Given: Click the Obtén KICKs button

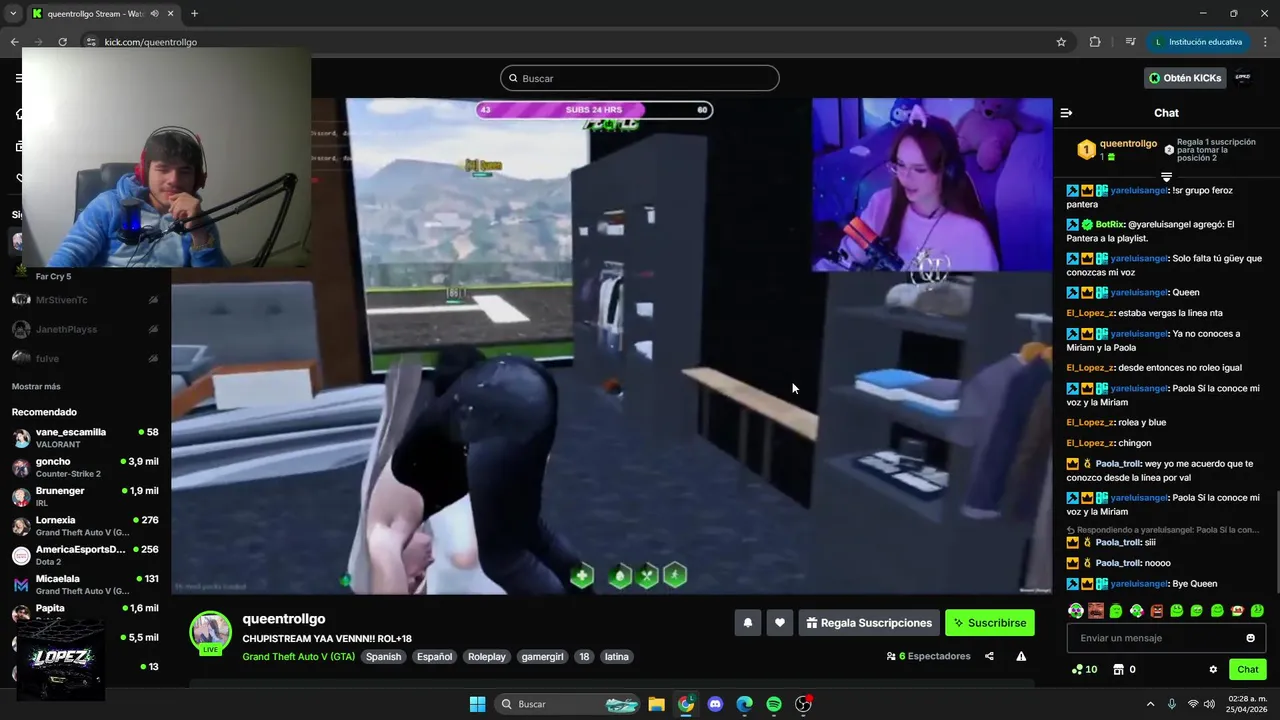Looking at the screenshot, I should (1185, 78).
